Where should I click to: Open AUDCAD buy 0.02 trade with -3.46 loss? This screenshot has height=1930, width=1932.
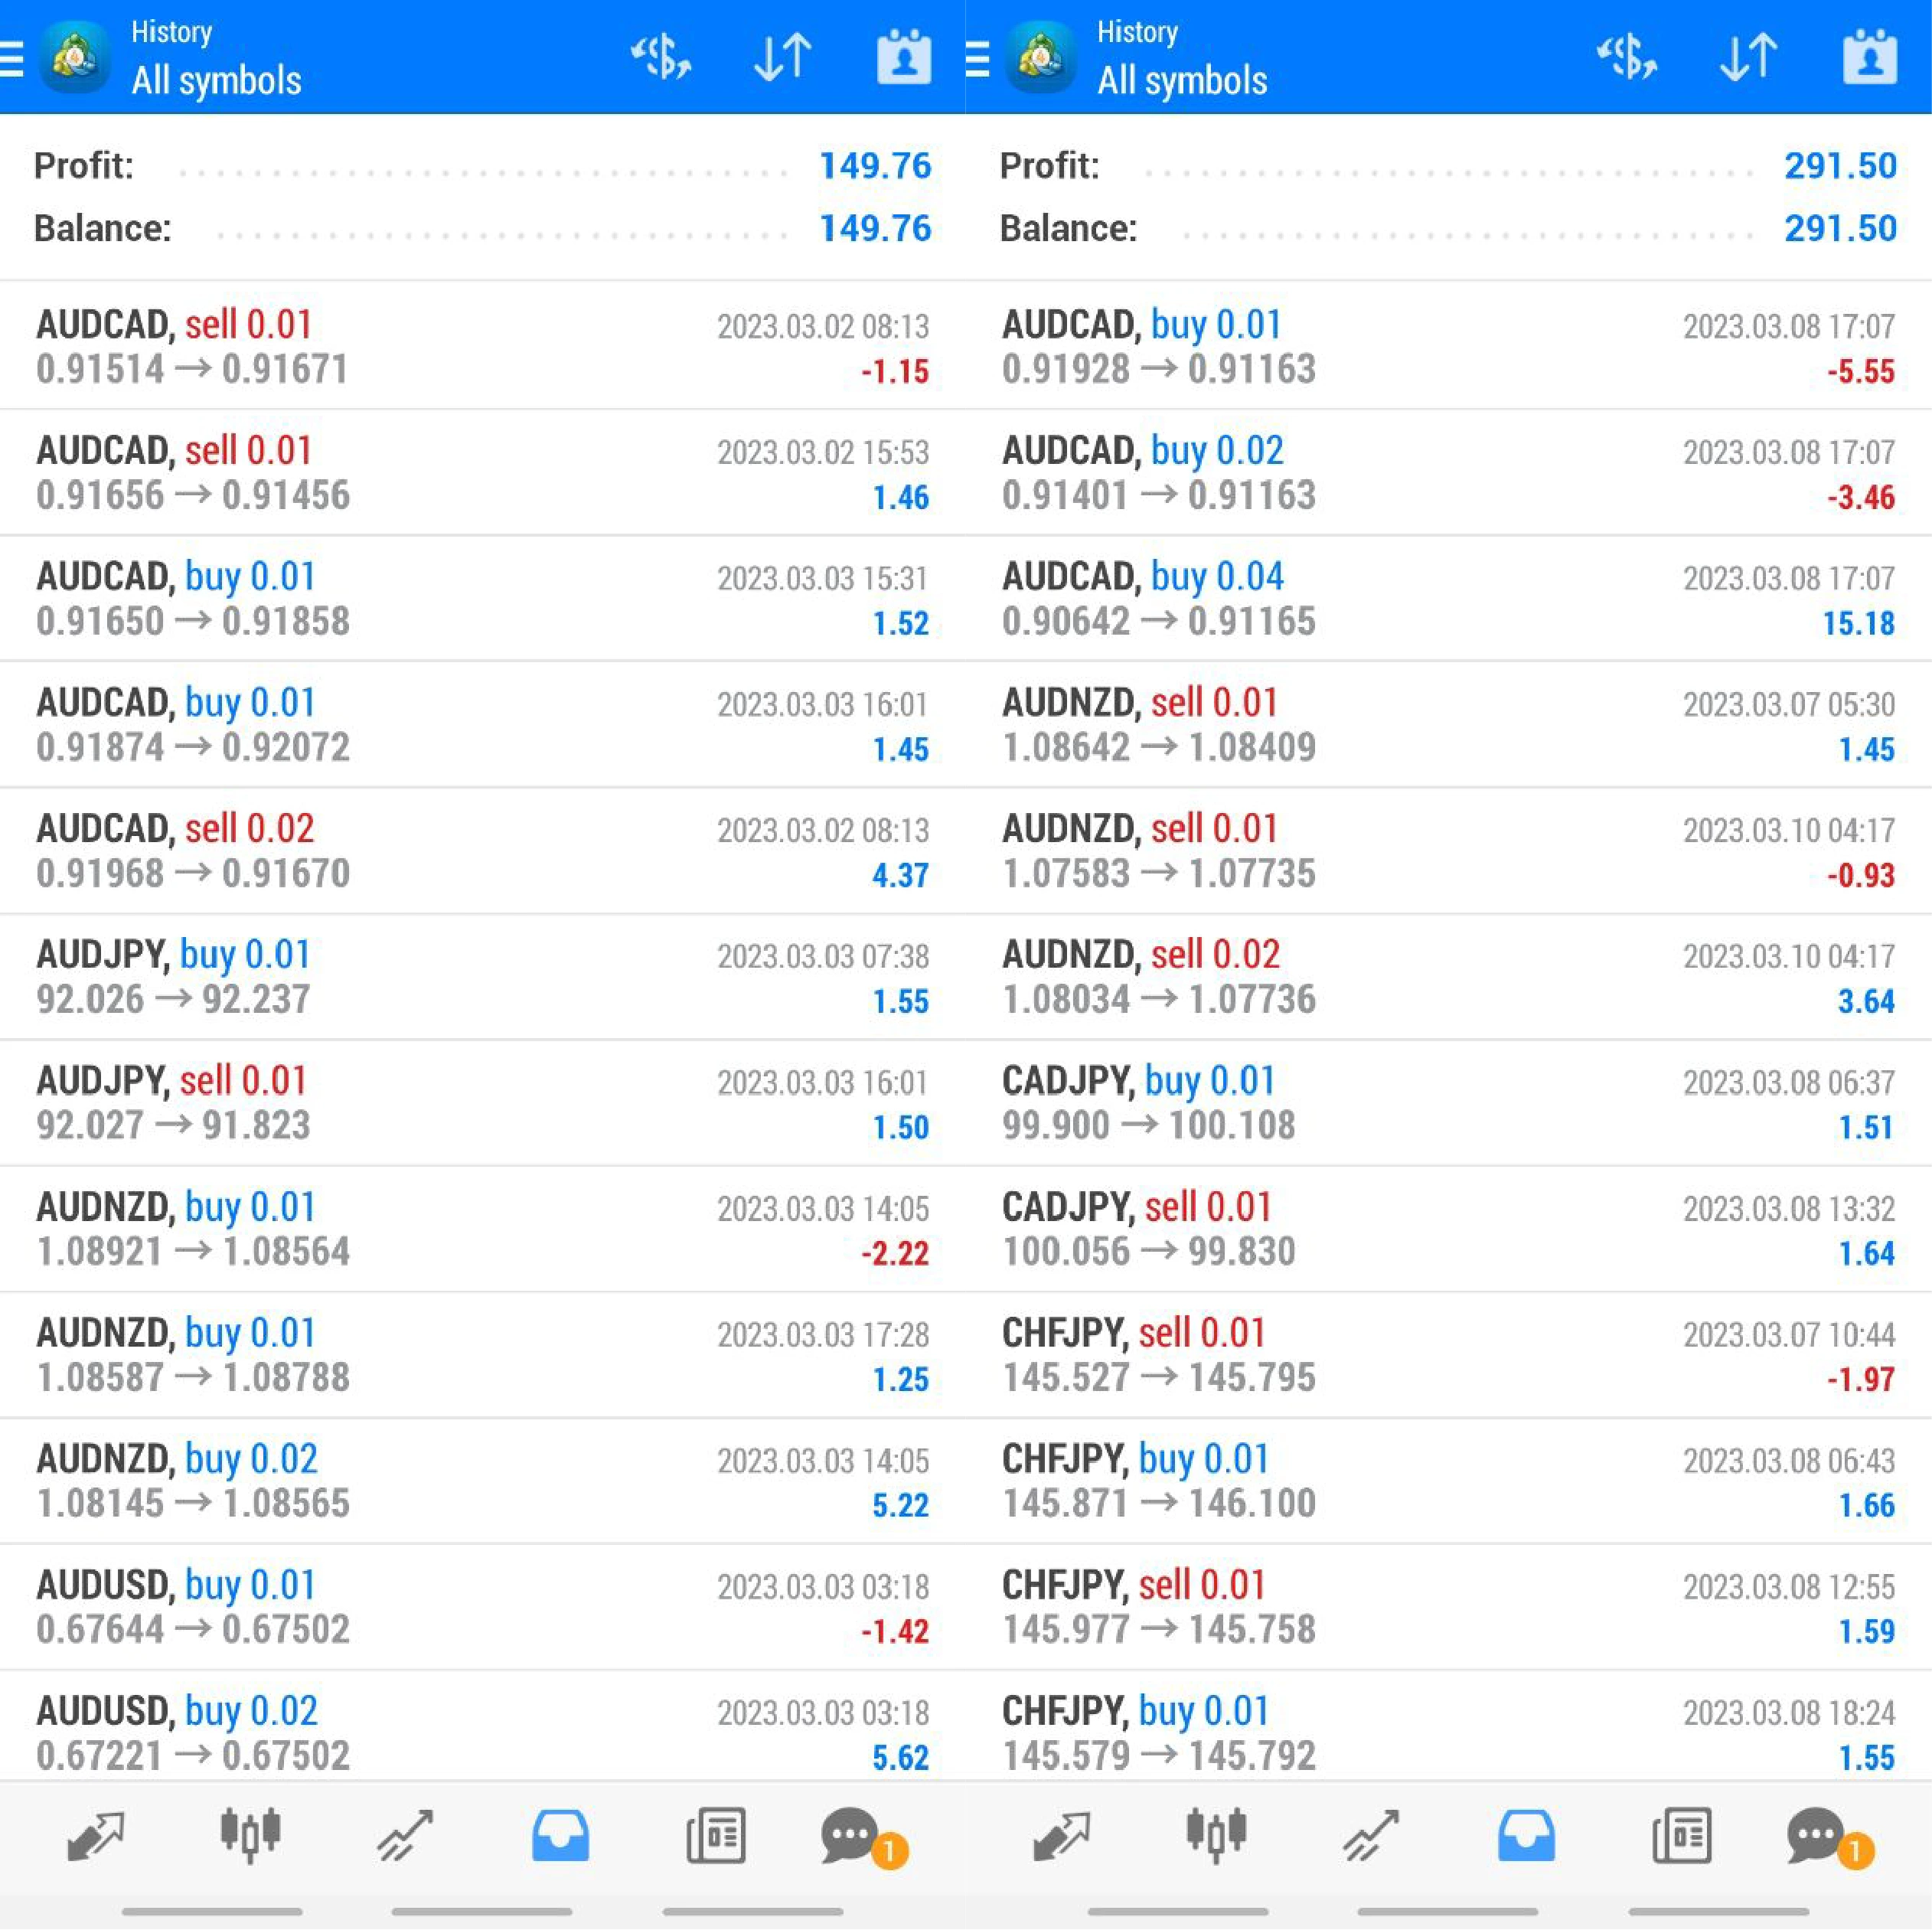[x=1449, y=472]
